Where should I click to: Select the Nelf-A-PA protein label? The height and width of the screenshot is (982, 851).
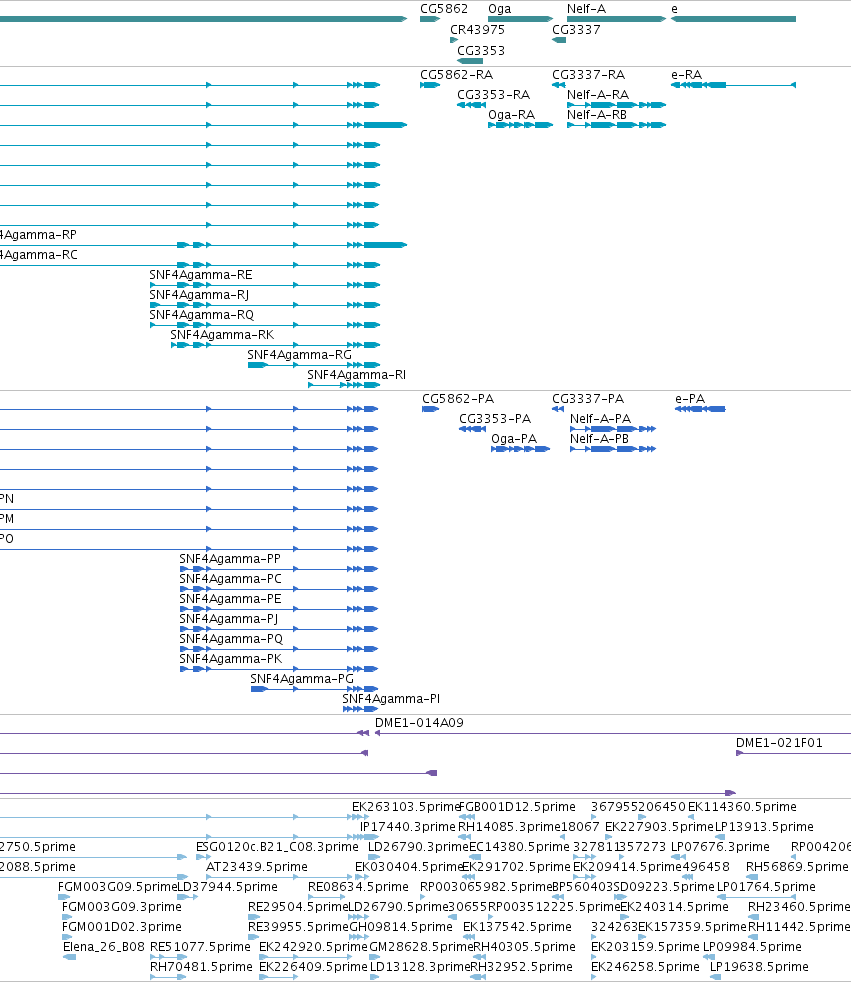click(x=600, y=419)
